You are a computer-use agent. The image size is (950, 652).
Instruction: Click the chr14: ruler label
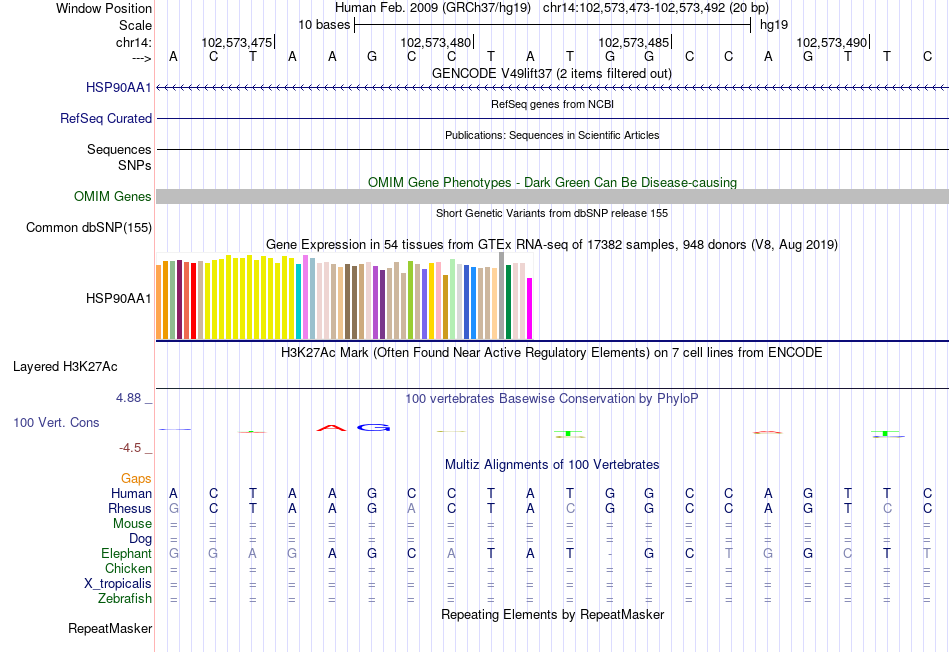point(134,42)
